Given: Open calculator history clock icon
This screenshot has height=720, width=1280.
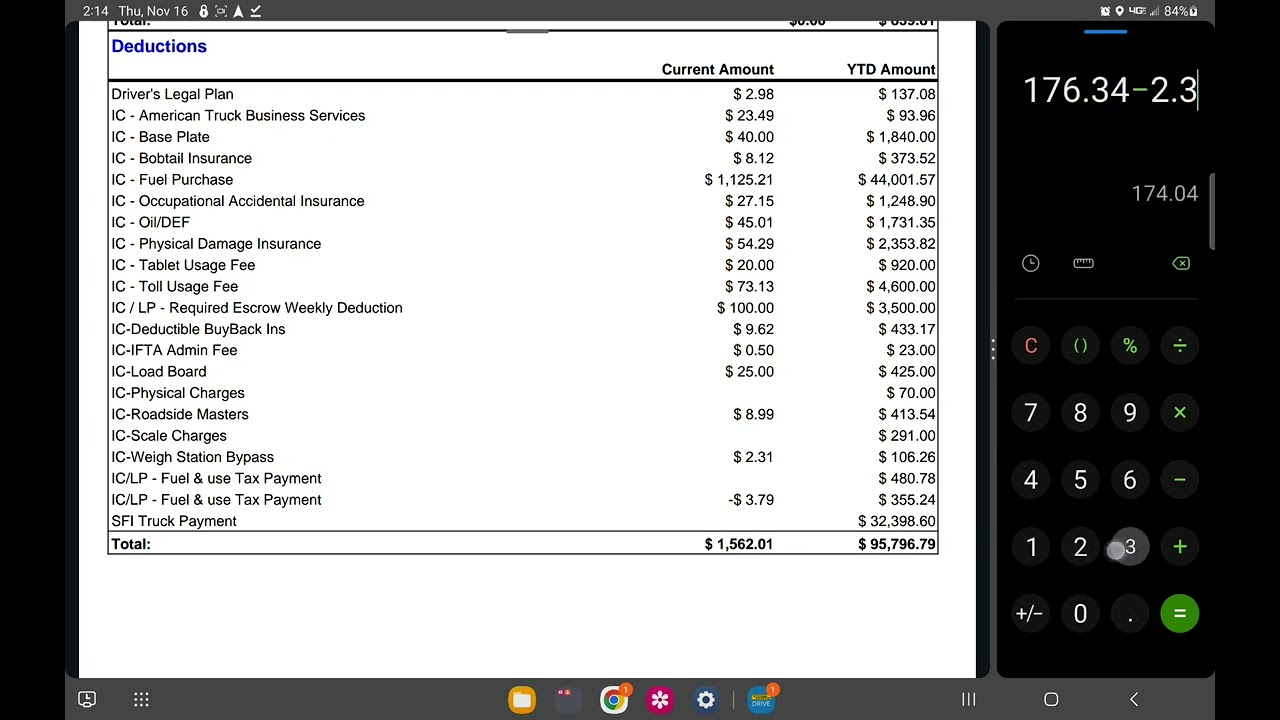Looking at the screenshot, I should coord(1031,263).
